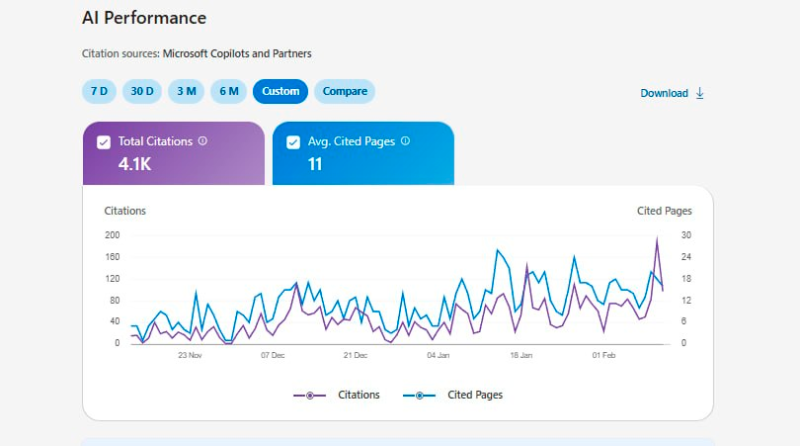Click the purple Citations legend marker
The image size is (800, 446).
click(x=310, y=395)
